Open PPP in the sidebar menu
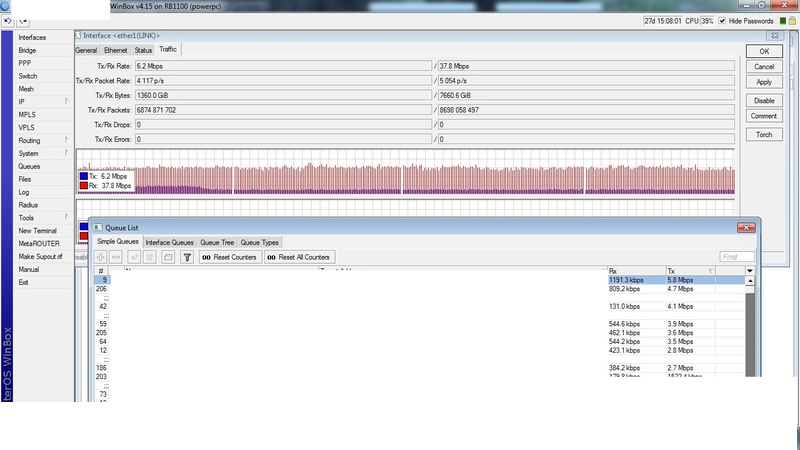800x450 pixels. [x=24, y=63]
